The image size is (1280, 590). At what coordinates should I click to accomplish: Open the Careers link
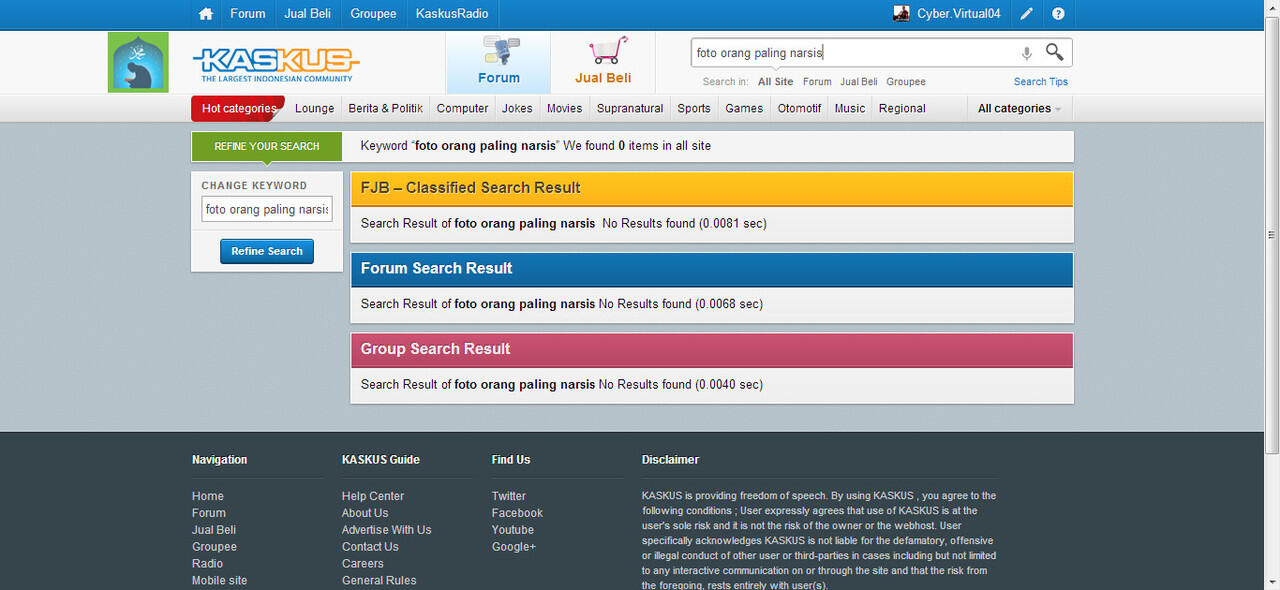click(363, 564)
